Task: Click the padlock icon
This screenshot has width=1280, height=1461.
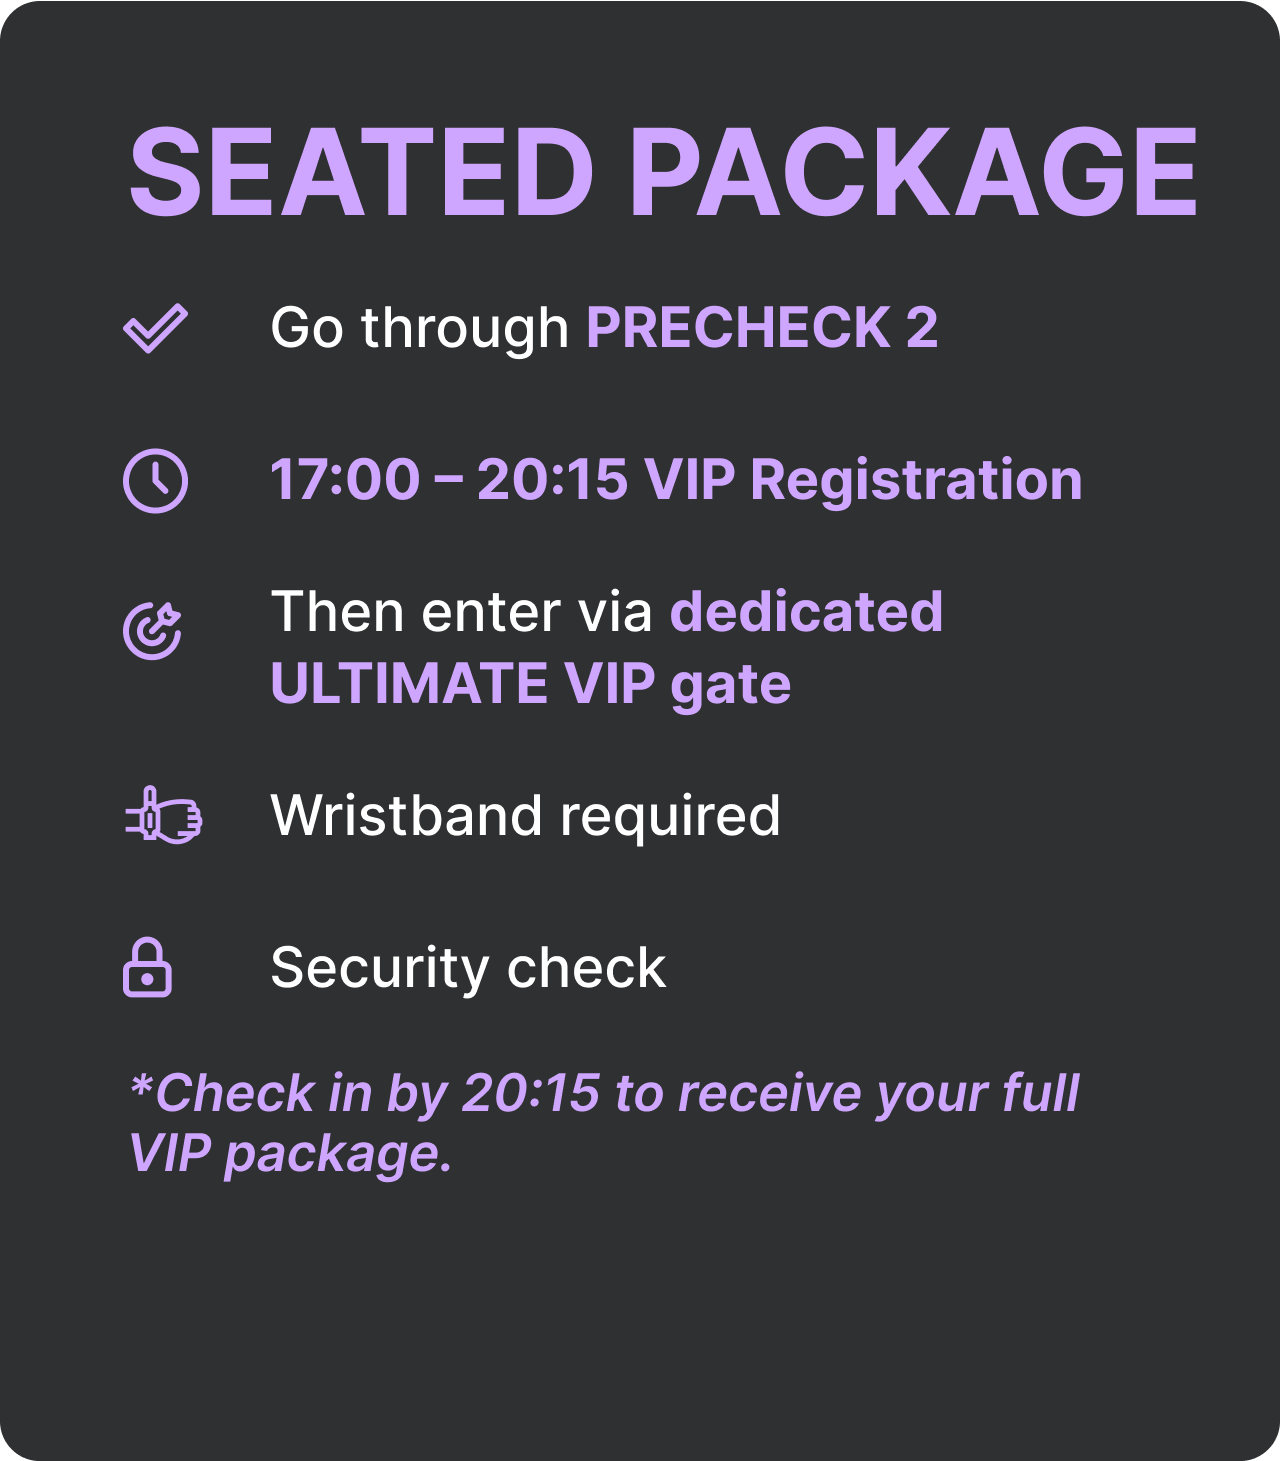Action: click(147, 967)
